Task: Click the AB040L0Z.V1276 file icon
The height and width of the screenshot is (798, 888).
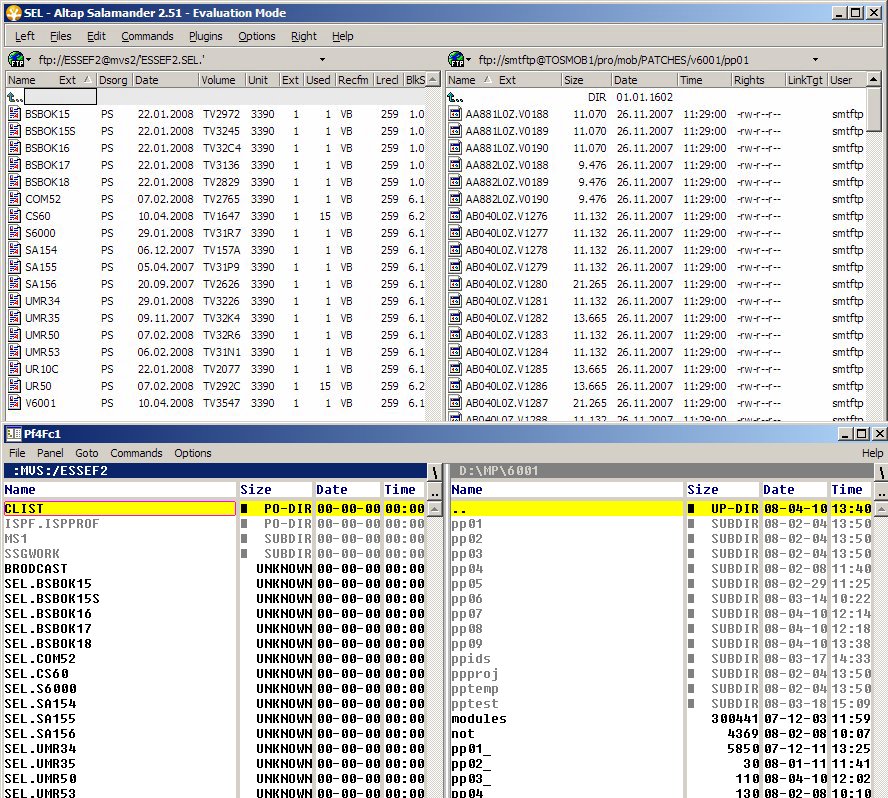Action: click(x=455, y=216)
